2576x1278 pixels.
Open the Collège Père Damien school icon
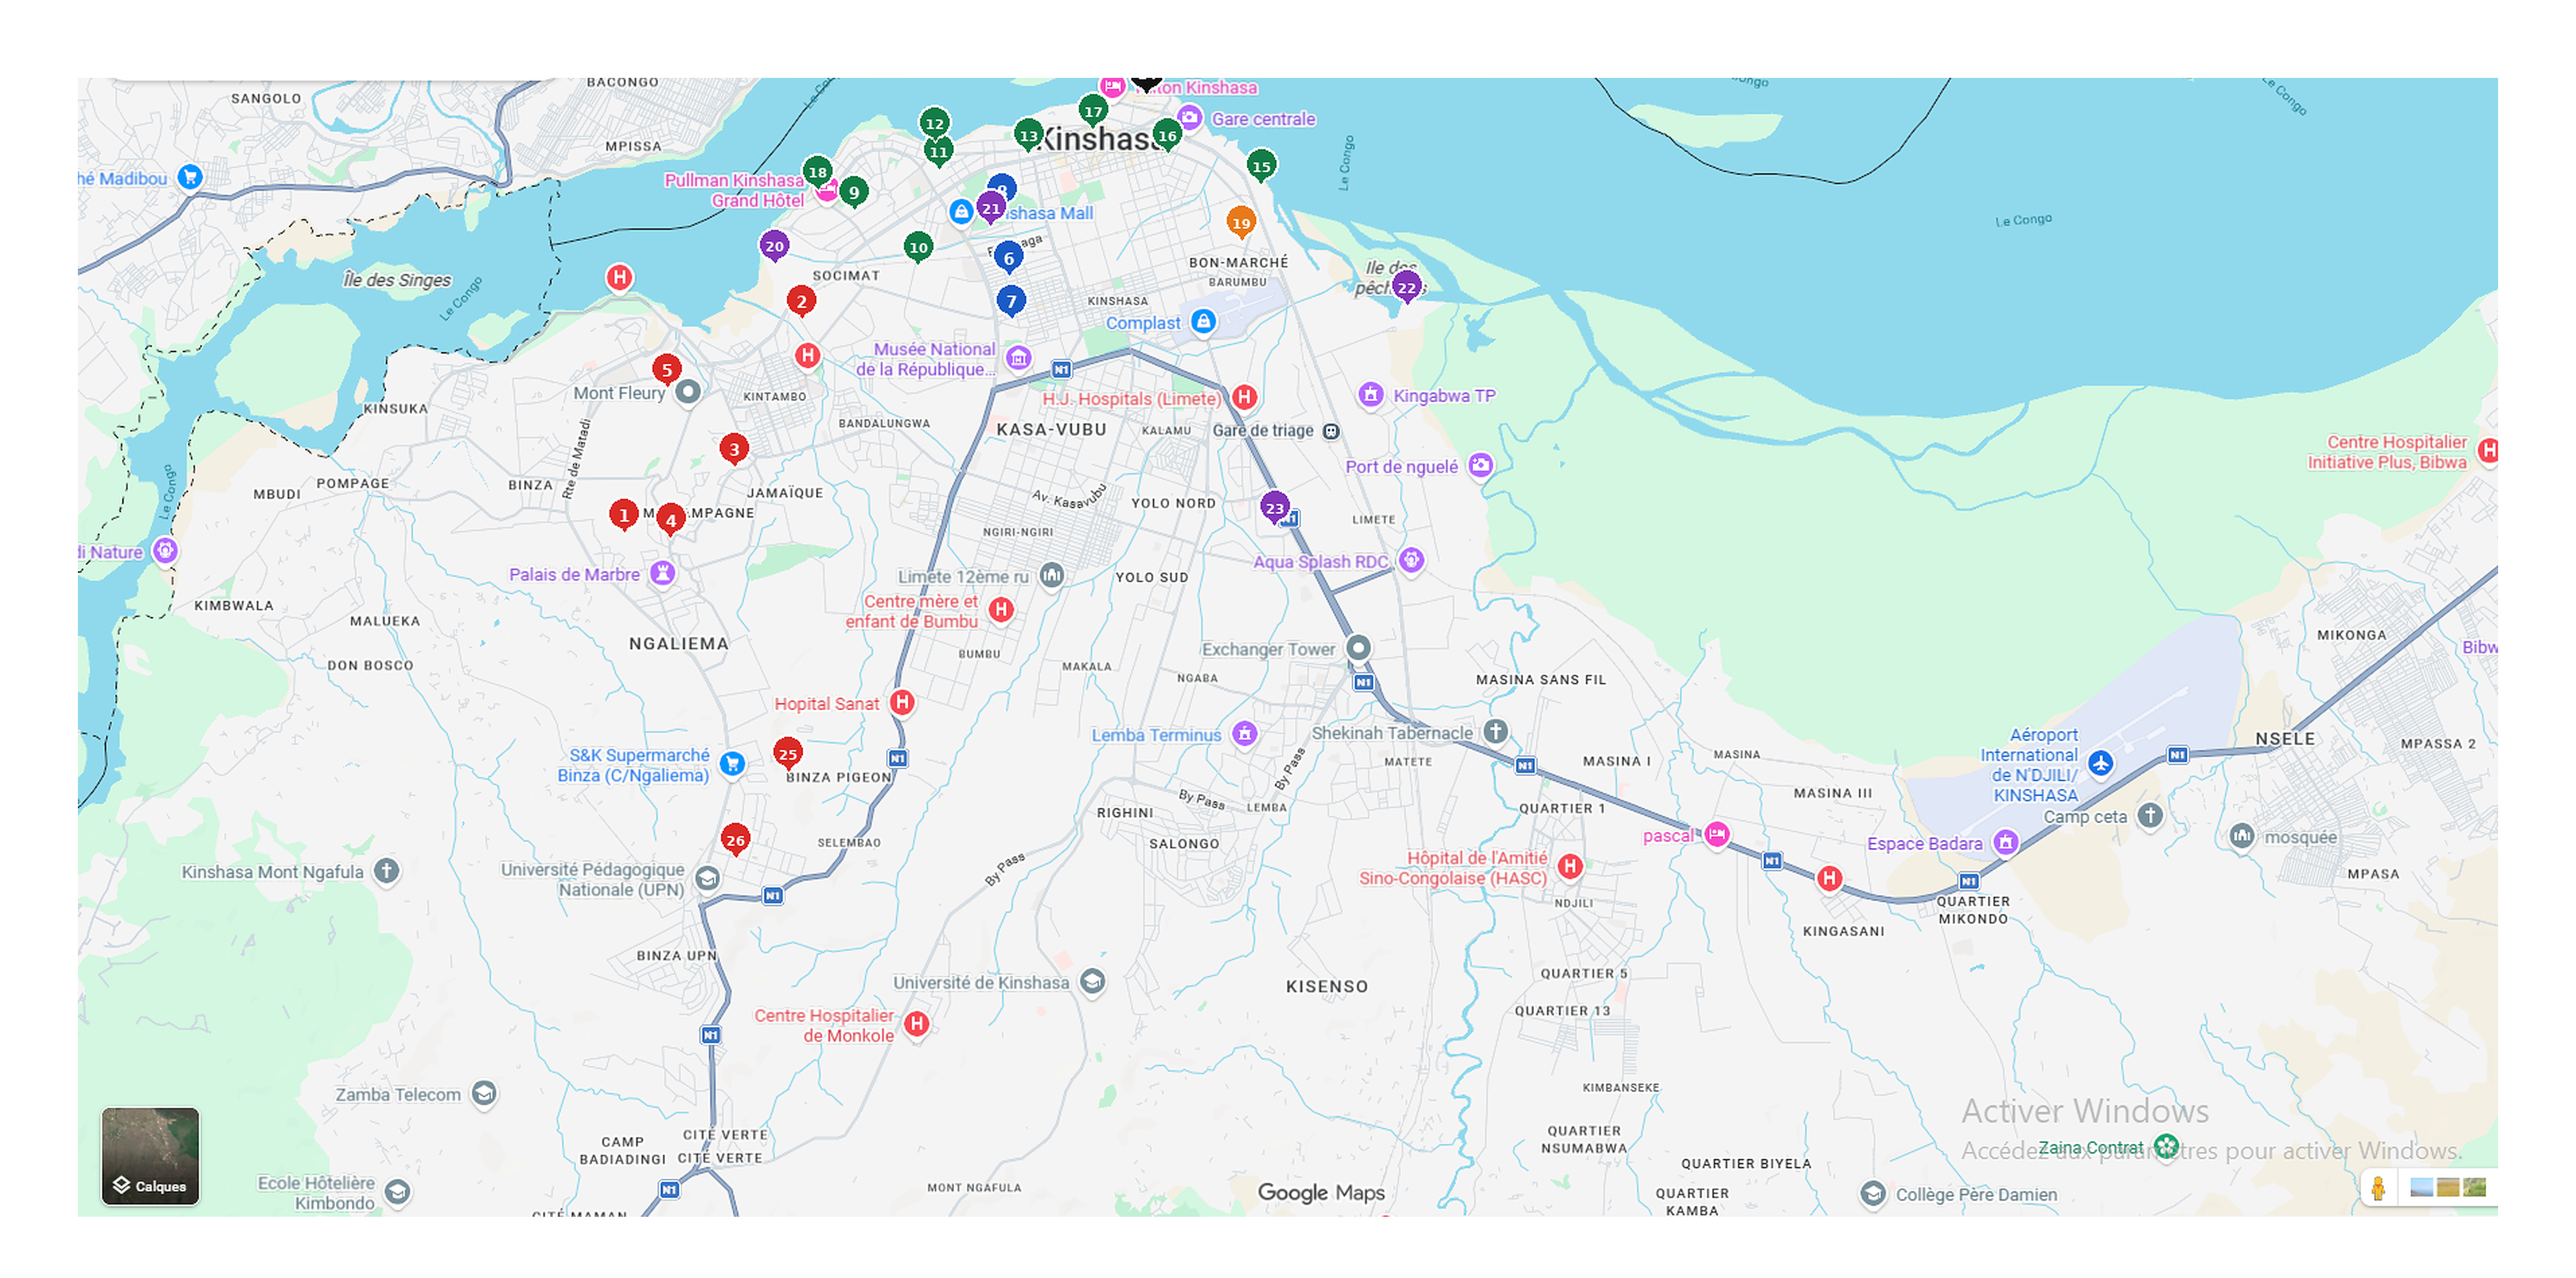[x=1873, y=1194]
